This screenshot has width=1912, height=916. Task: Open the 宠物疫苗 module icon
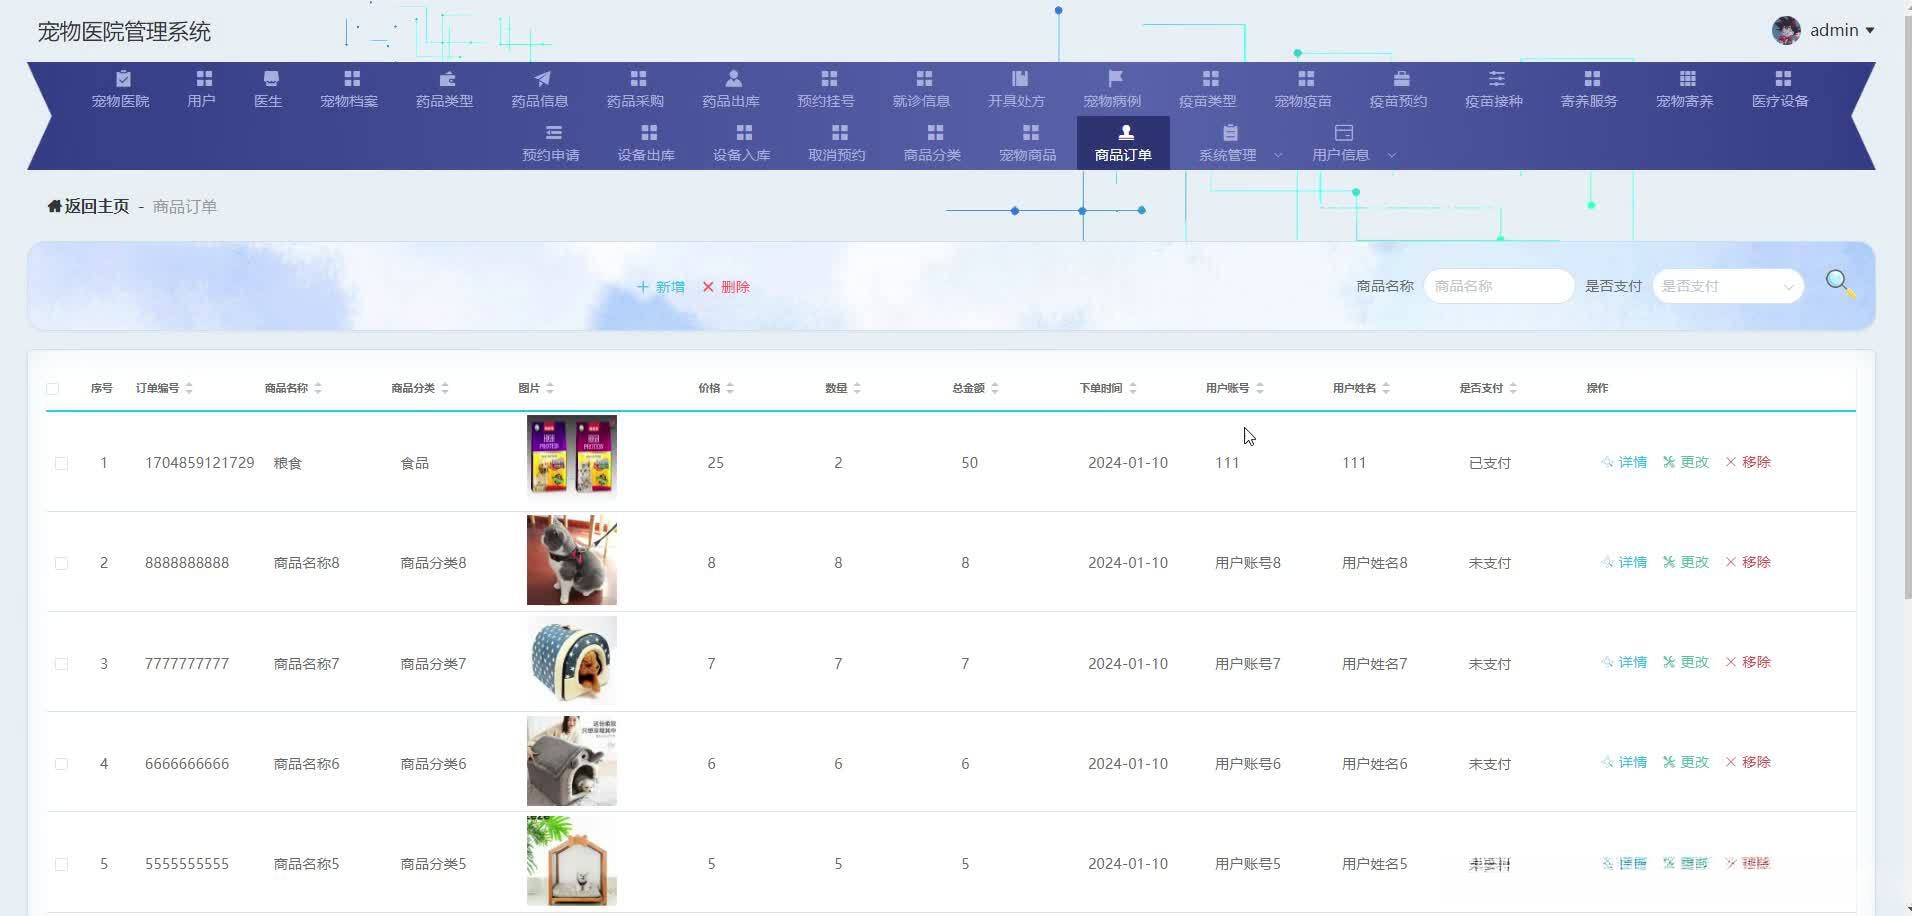coord(1306,79)
